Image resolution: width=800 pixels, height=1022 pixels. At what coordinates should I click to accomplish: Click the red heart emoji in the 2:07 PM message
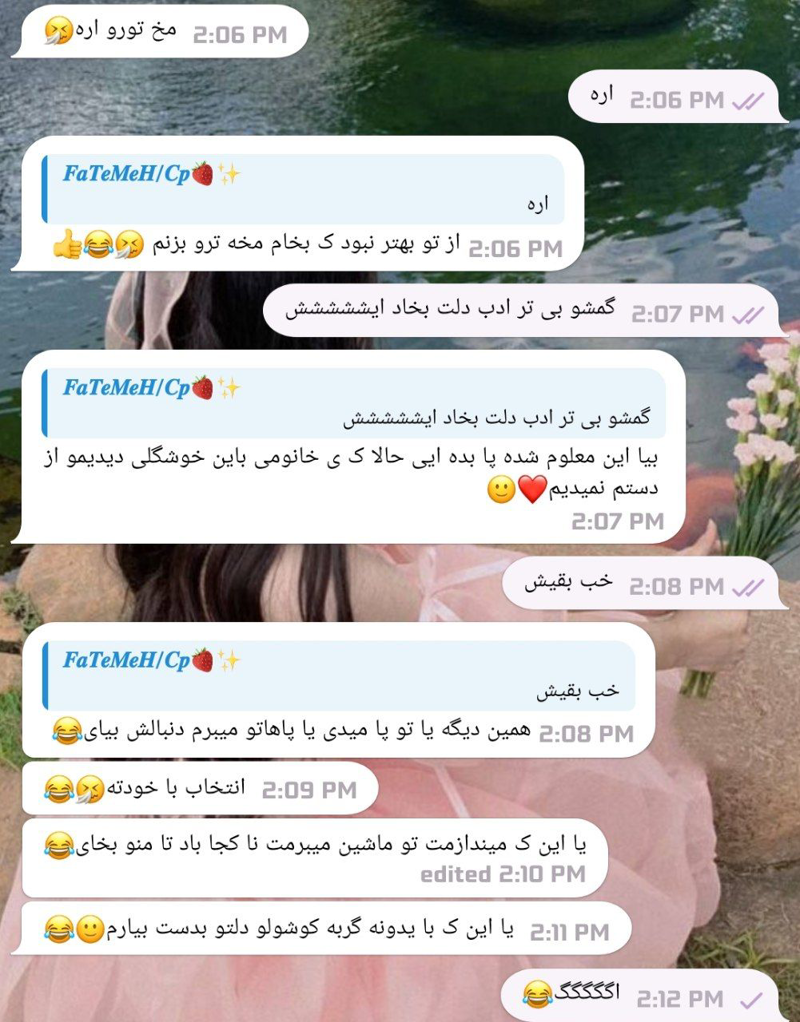click(532, 489)
